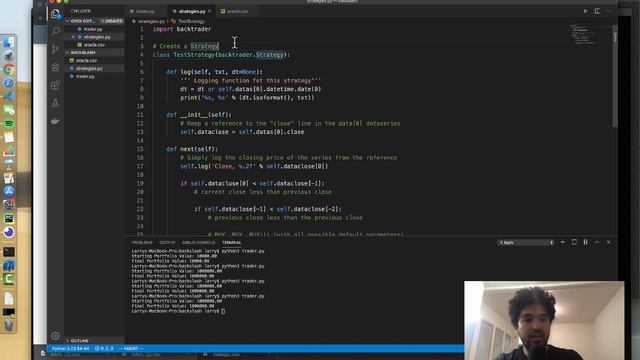Open oracle.csv in BACKSLASH folder
The image size is (640, 360).
pyautogui.click(x=86, y=60)
